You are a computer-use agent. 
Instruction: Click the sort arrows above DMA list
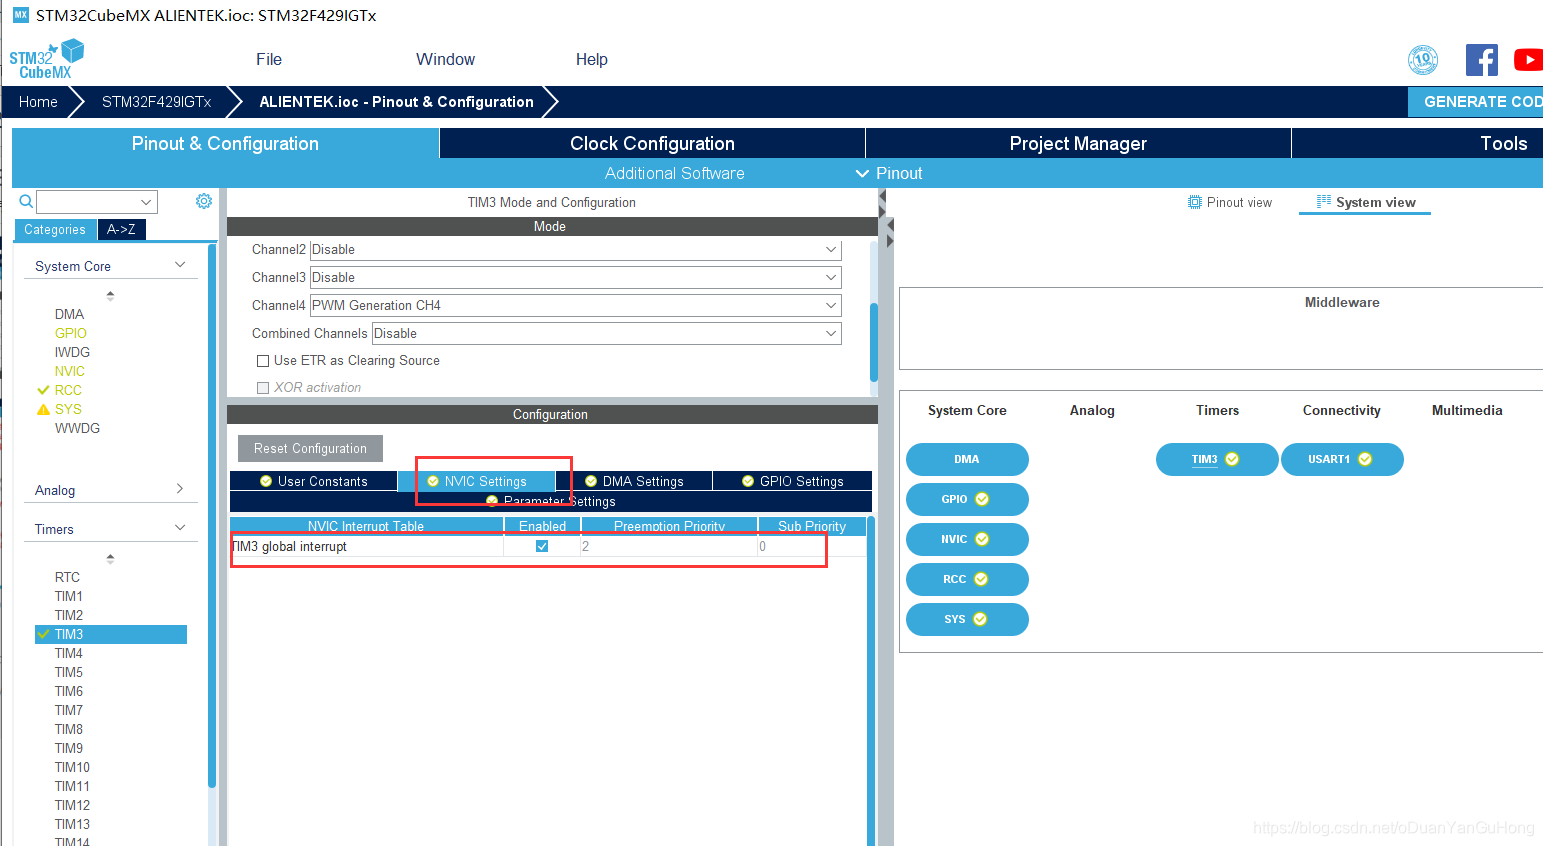pyautogui.click(x=110, y=295)
